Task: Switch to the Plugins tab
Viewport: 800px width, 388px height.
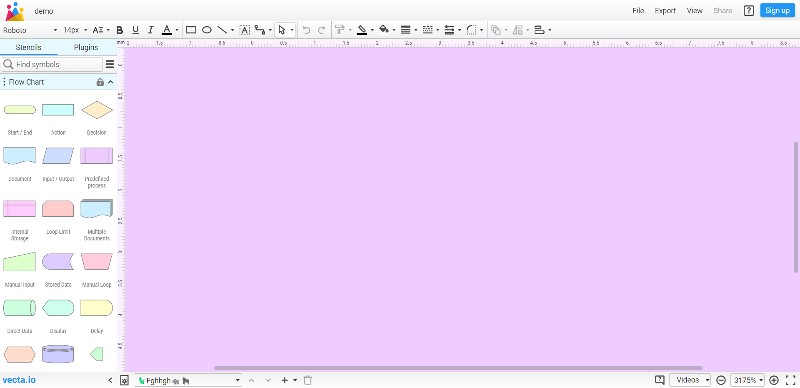Action: point(86,47)
